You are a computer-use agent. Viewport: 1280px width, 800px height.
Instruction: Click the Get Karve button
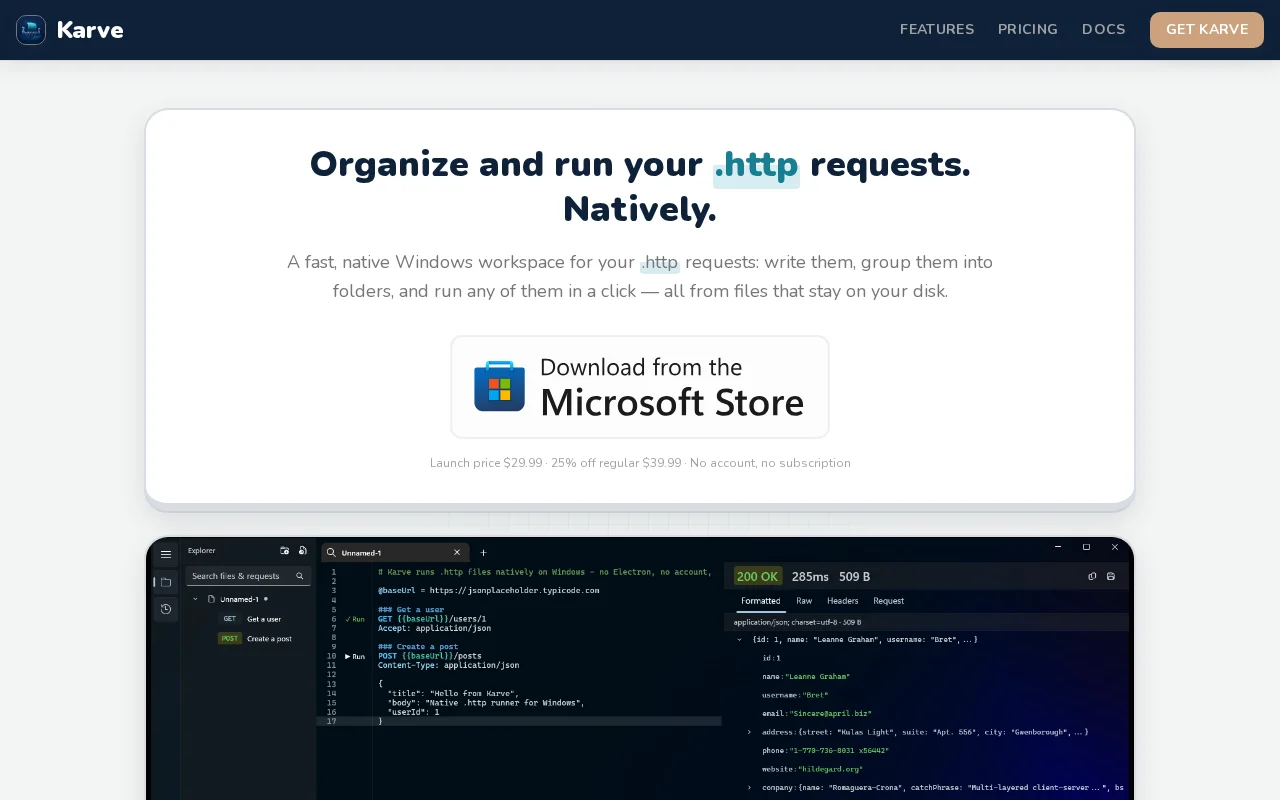[x=1207, y=30]
